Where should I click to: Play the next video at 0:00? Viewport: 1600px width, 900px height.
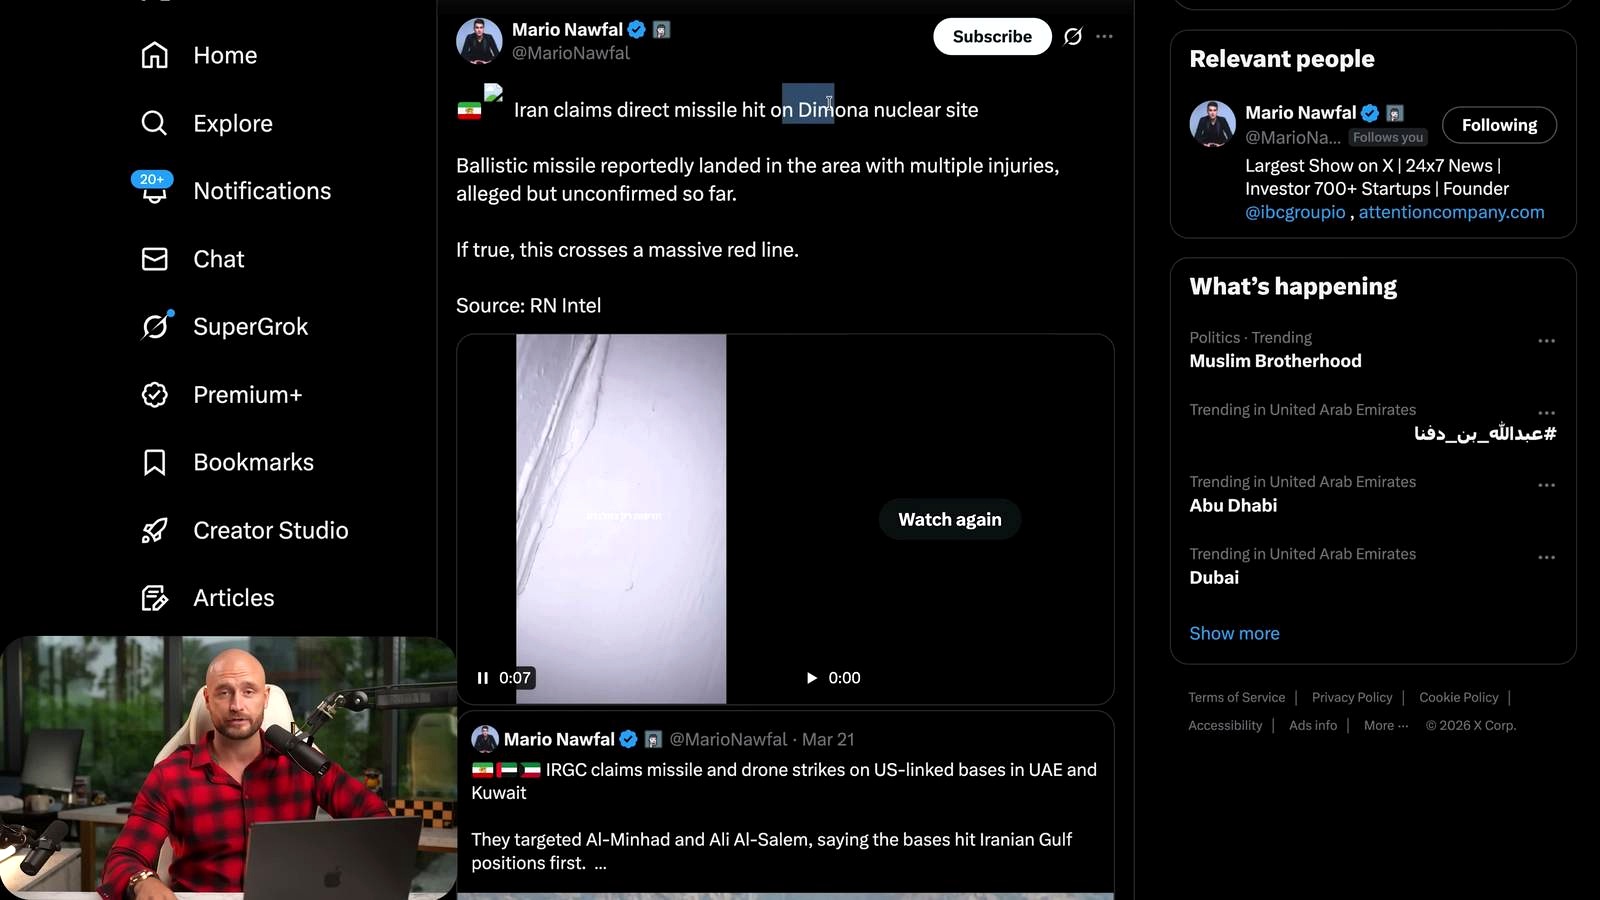pyautogui.click(x=812, y=678)
